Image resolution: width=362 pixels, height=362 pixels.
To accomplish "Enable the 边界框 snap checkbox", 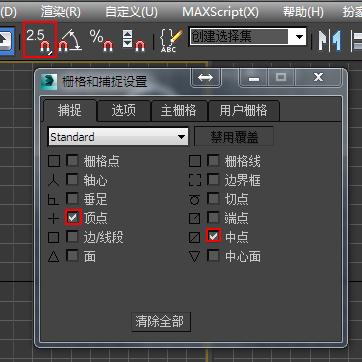I will [x=213, y=180].
